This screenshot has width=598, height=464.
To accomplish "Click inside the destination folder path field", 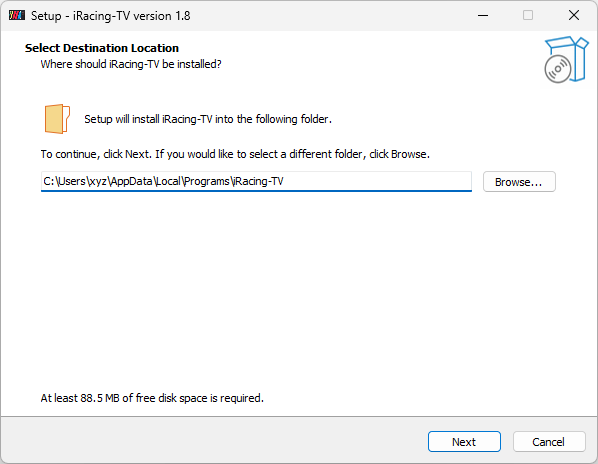I will (x=256, y=181).
